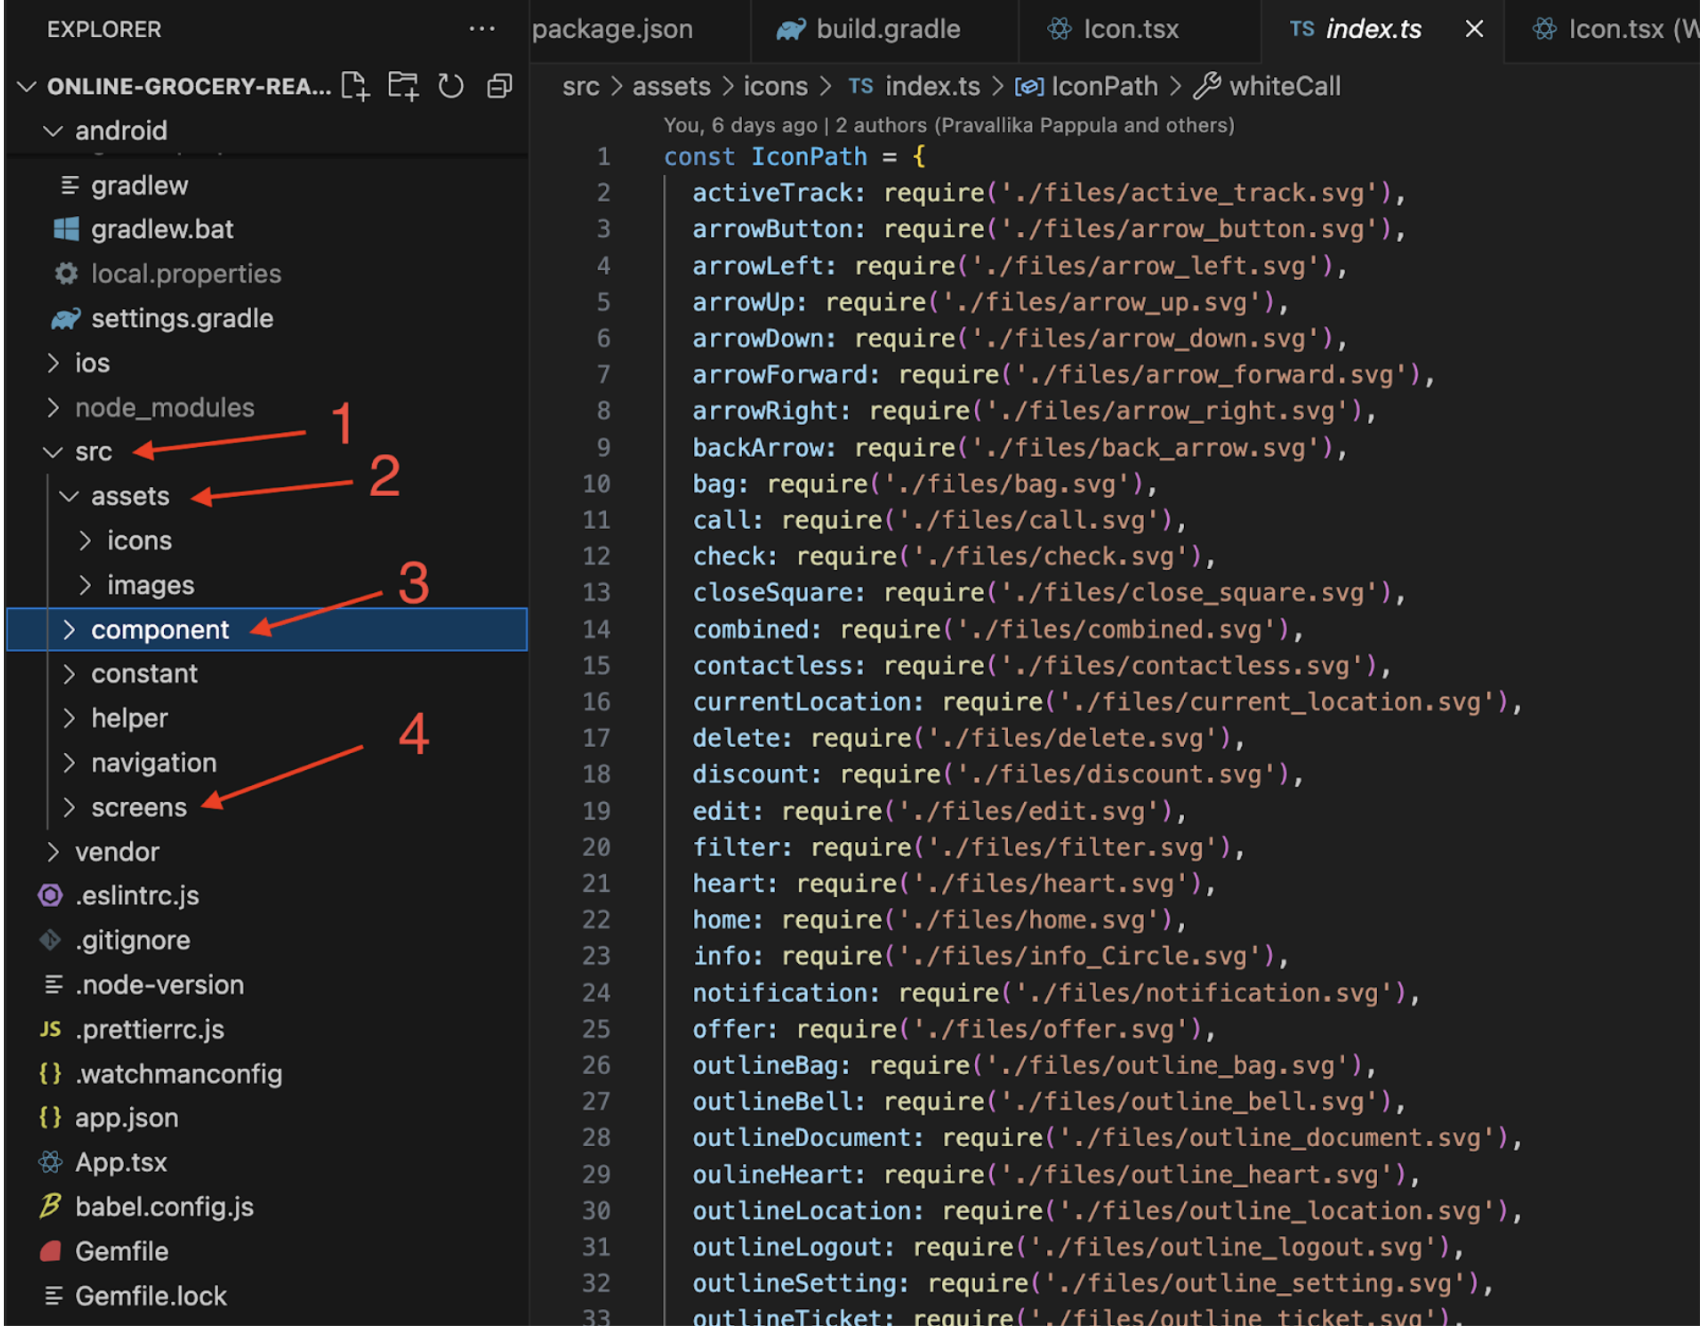Open the Explorer More Actions menu
The image size is (1704, 1330).
[483, 29]
